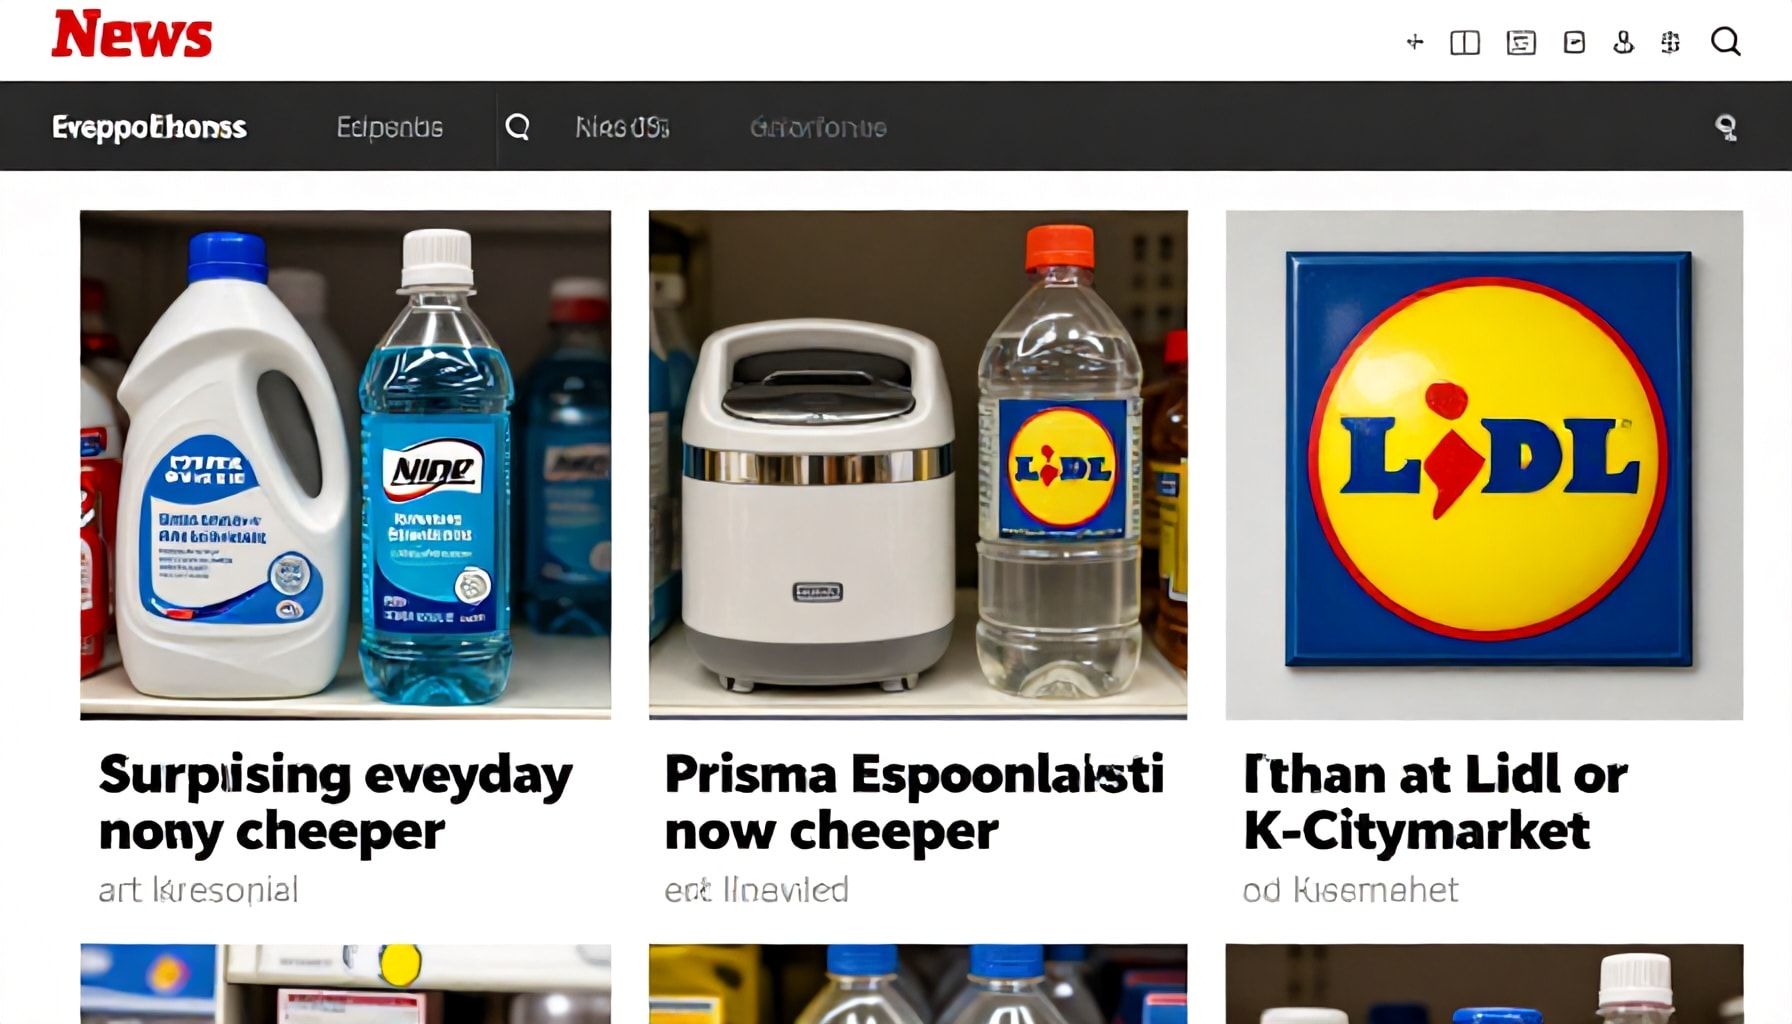Click the magnifier icon in the dark navigation bar
The width and height of the screenshot is (1792, 1024).
(x=517, y=127)
